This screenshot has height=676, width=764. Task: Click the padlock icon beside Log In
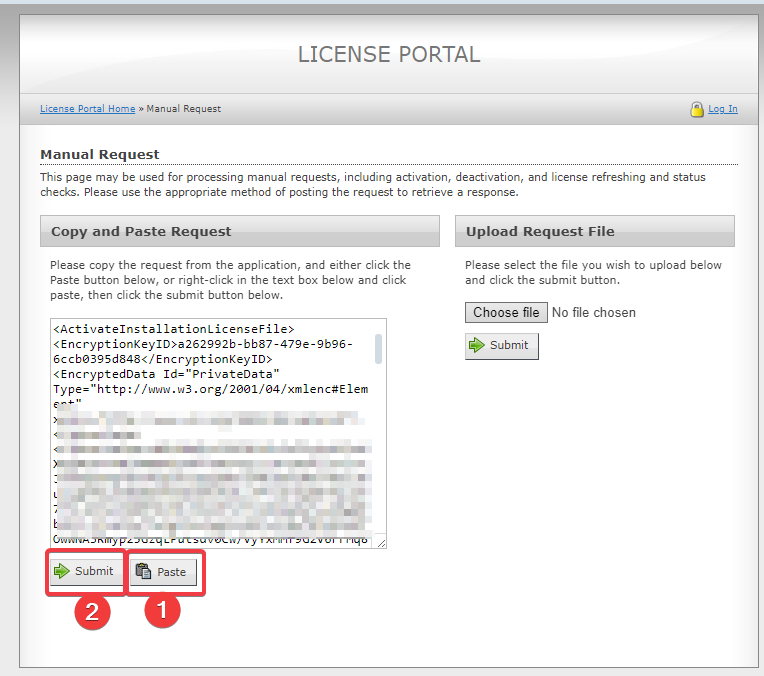click(x=696, y=109)
